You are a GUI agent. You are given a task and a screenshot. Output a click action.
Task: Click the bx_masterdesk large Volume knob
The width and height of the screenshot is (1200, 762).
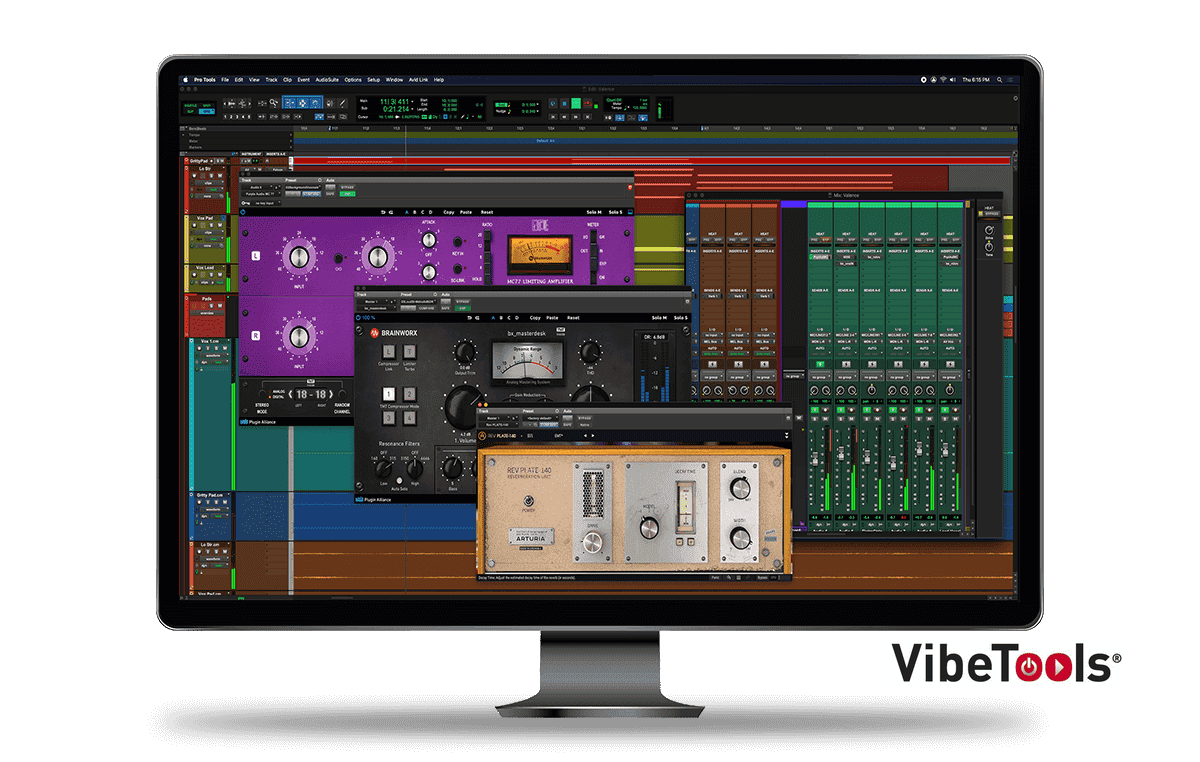point(464,407)
